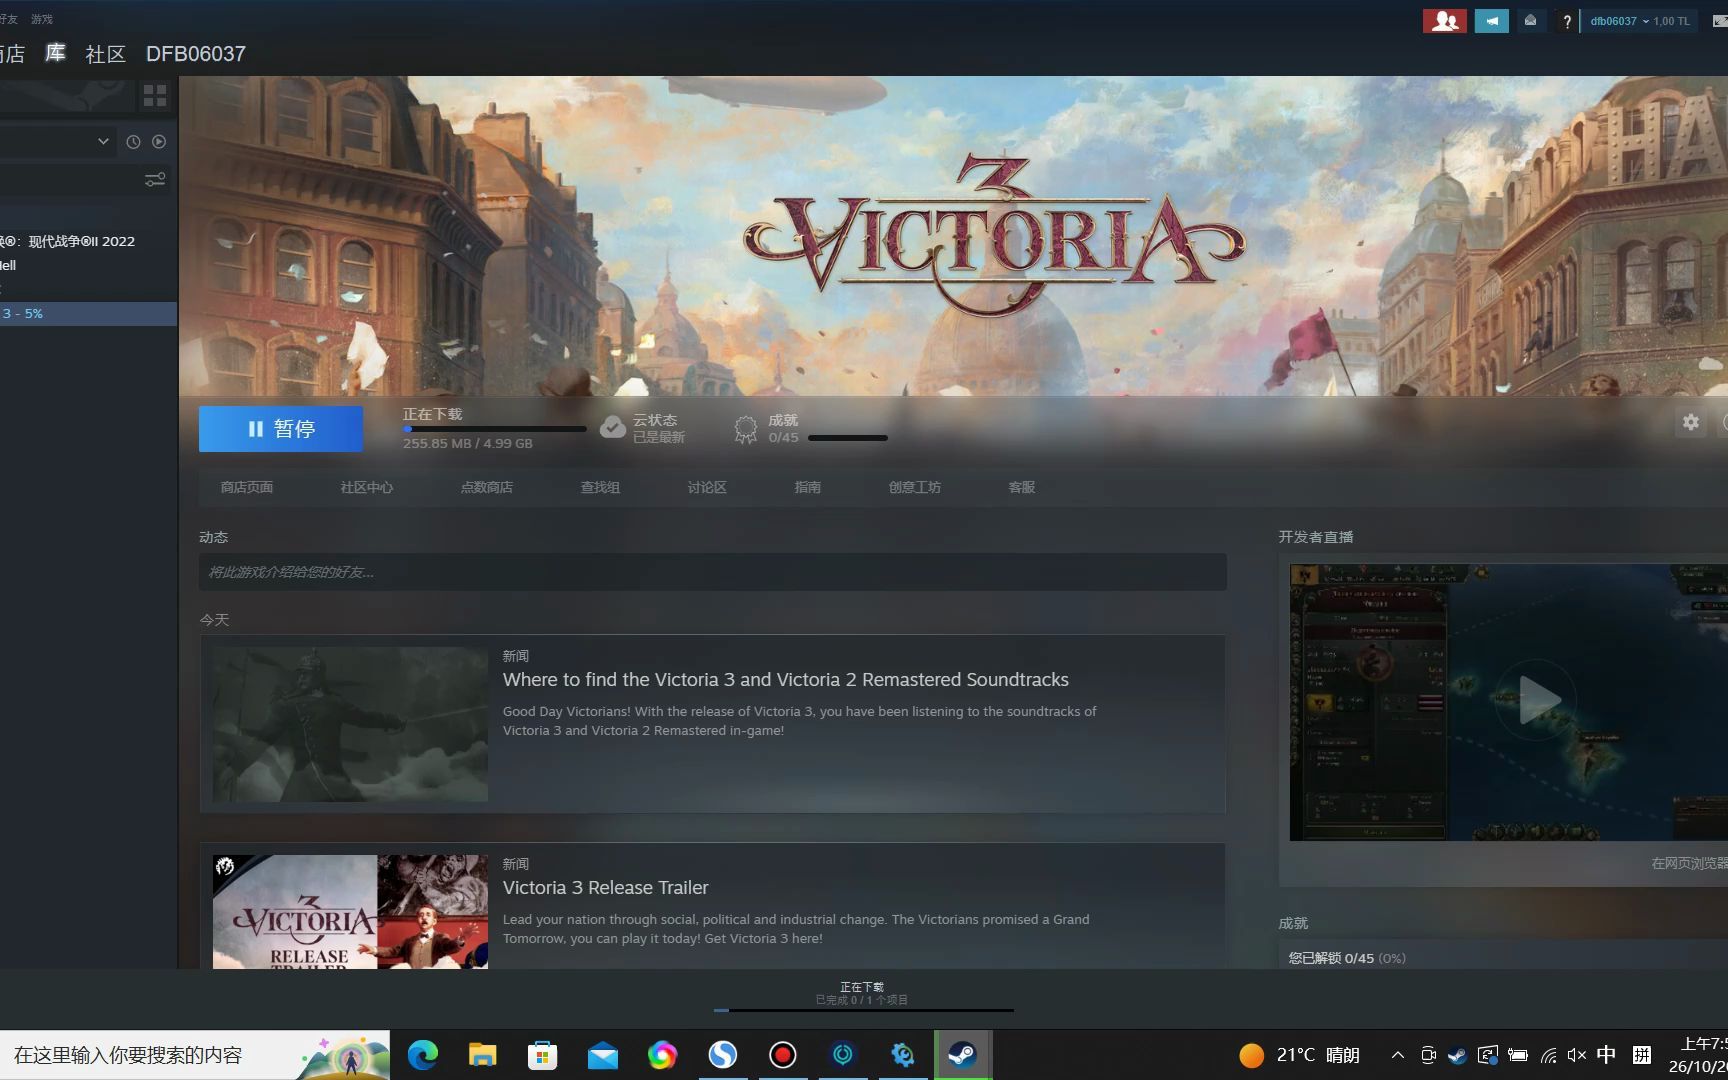This screenshot has height=1080, width=1728.
Task: Click the 0/45 achievements progress bar
Action: tap(847, 438)
